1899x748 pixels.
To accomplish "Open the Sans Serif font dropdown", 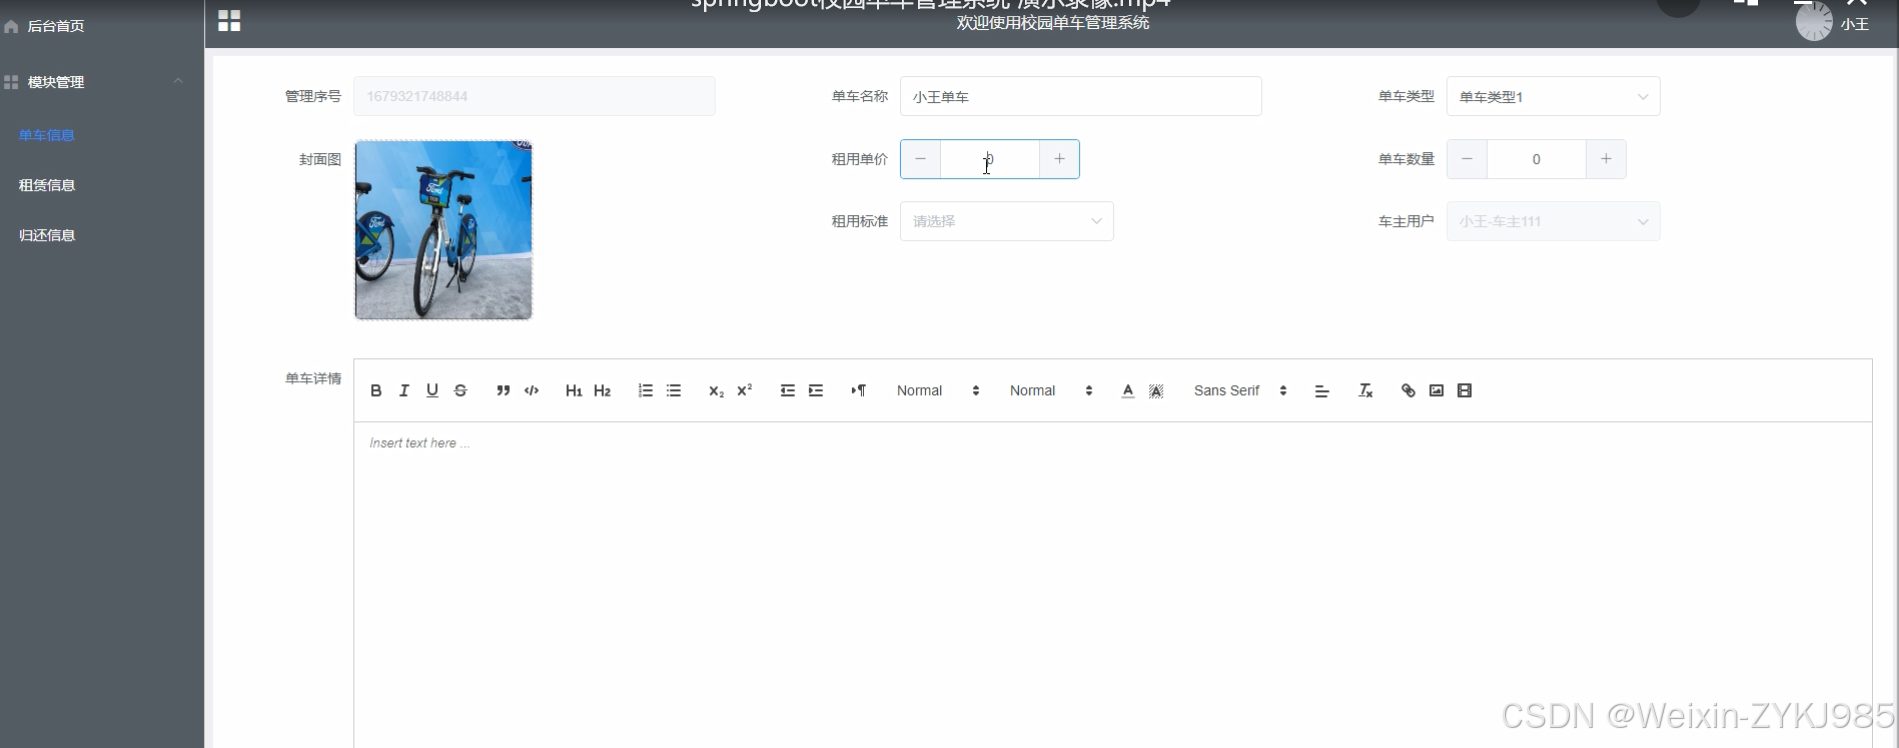I will coord(1240,391).
